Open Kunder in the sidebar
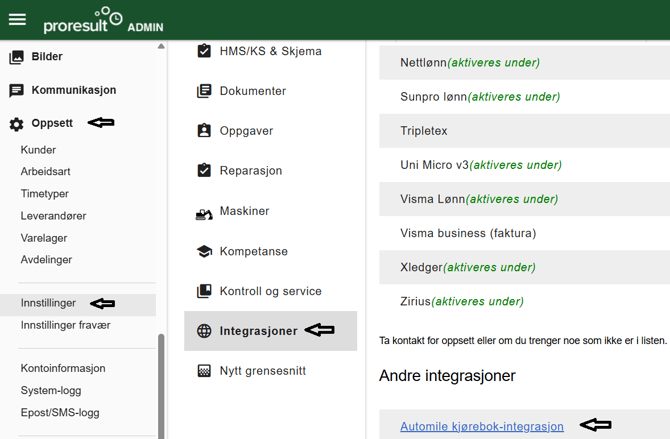Screen dimensions: 670x439 38,150
